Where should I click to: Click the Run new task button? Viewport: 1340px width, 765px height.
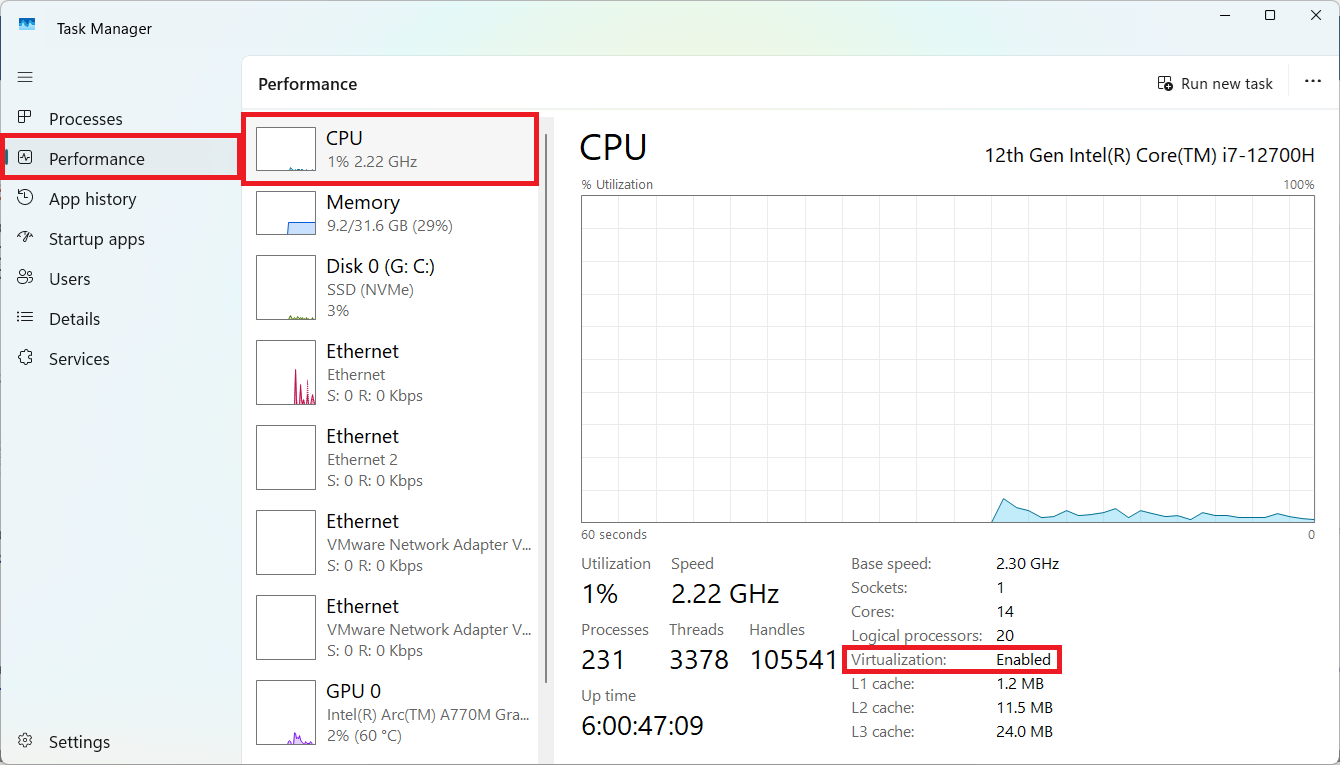[1215, 83]
